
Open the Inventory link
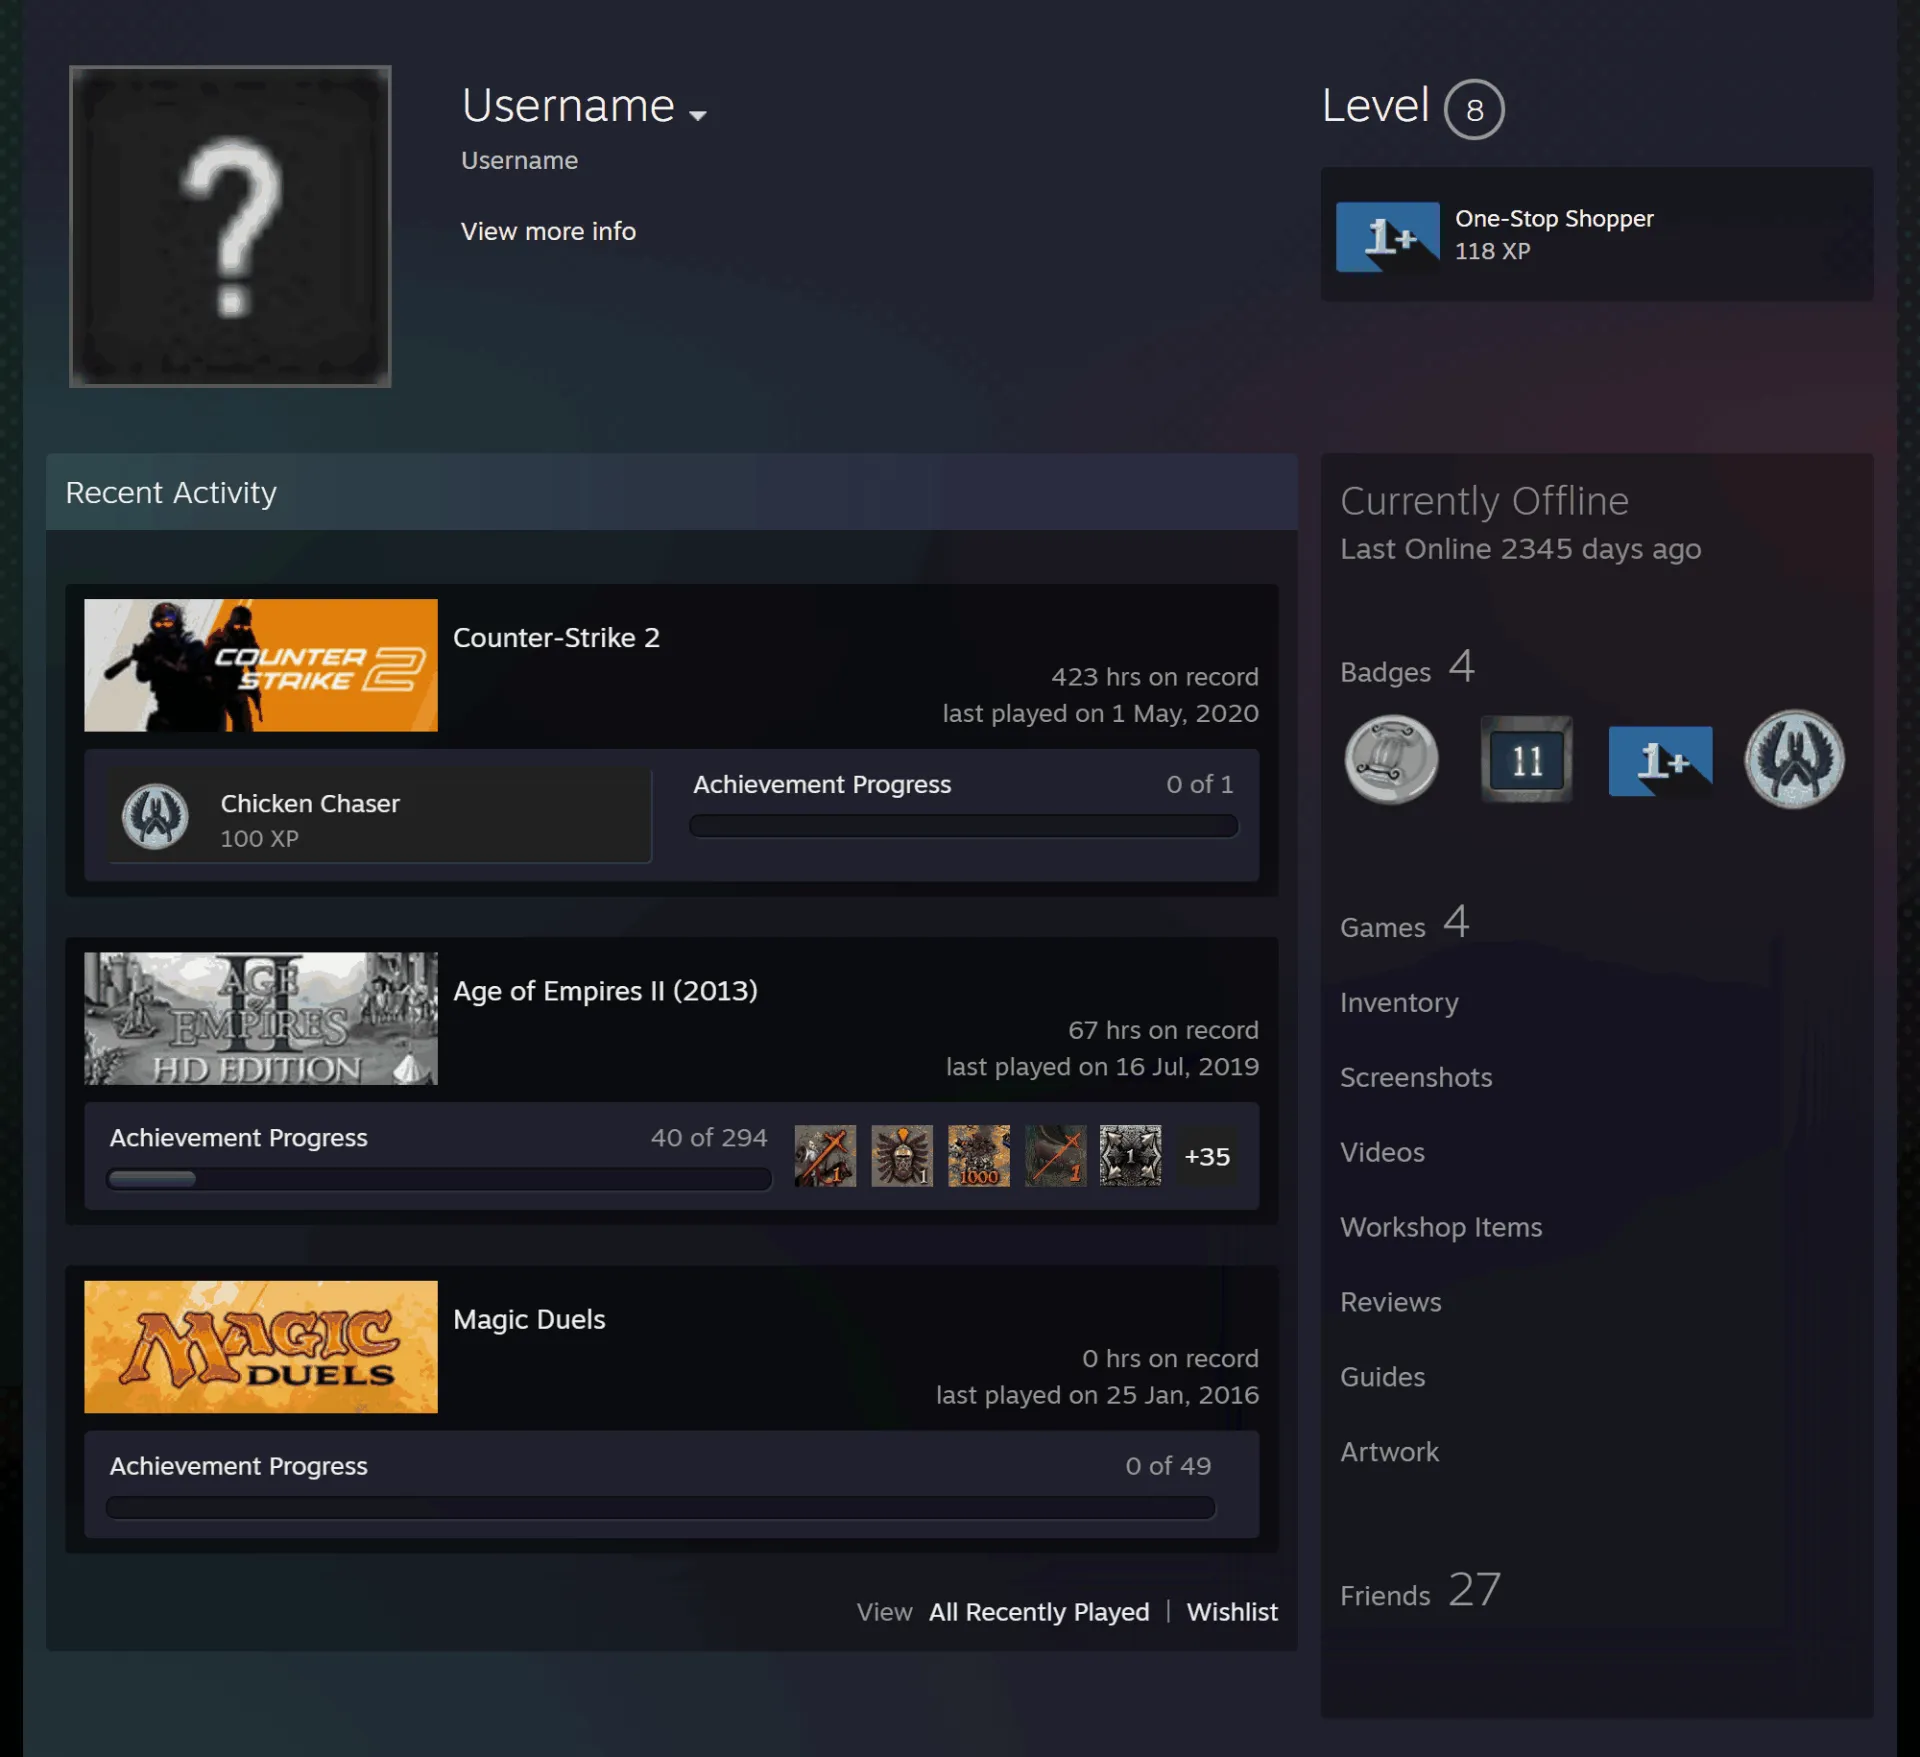[1399, 1003]
